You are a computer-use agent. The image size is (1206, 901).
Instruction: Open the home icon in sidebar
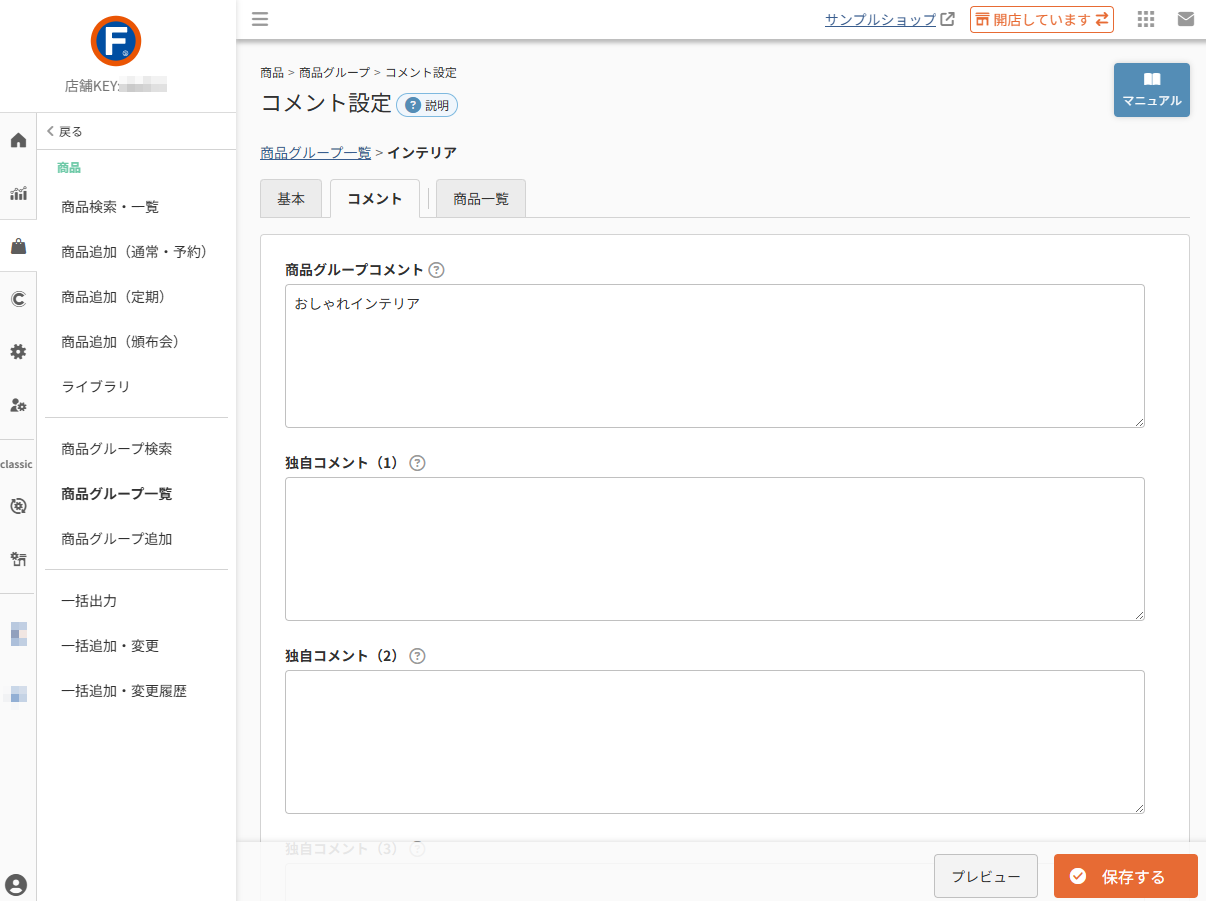coord(18,140)
